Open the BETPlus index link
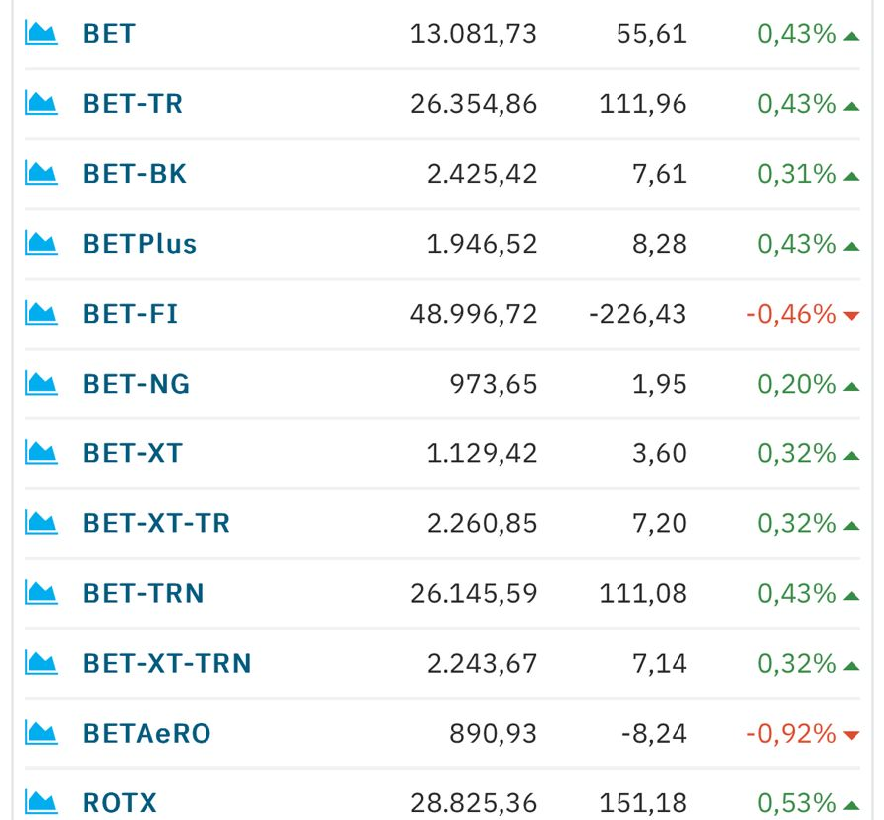The width and height of the screenshot is (884, 820). tap(140, 244)
